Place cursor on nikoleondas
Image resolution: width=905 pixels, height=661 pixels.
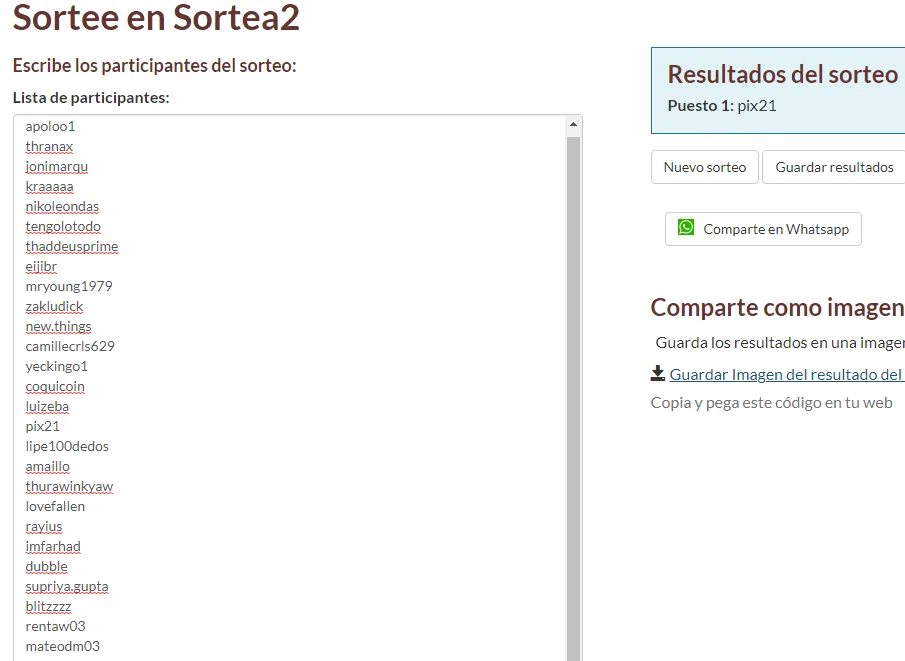point(62,207)
